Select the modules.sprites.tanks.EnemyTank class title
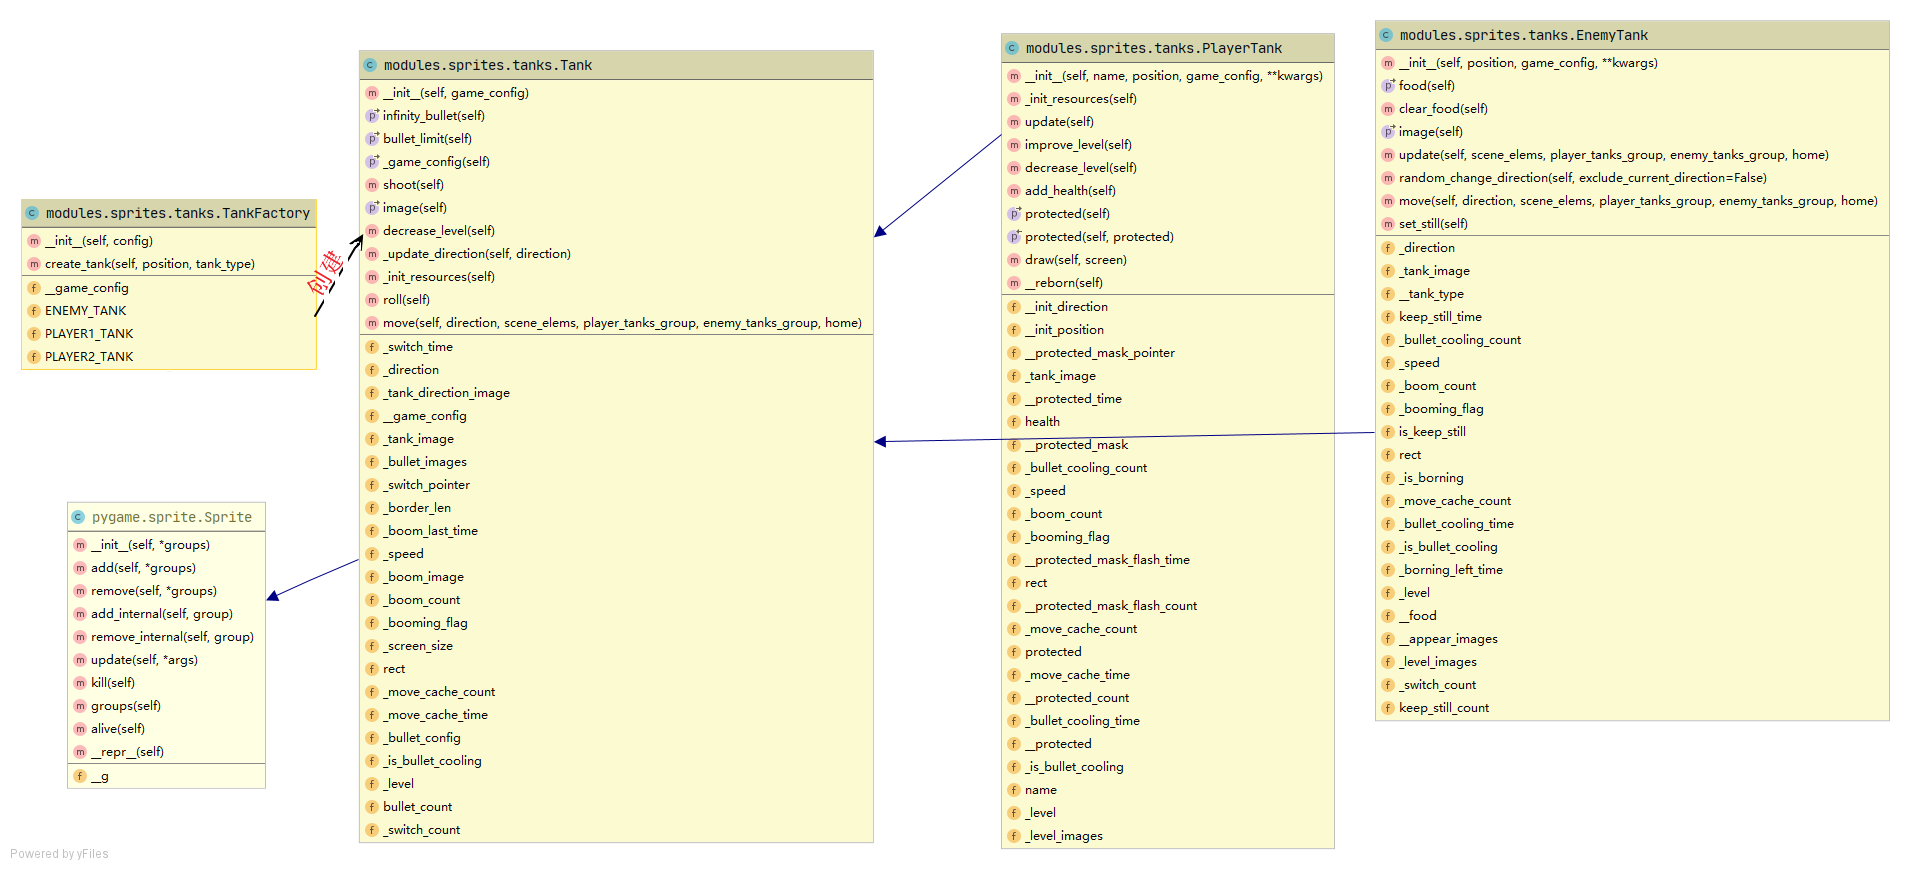1910x870 pixels. (x=1524, y=35)
